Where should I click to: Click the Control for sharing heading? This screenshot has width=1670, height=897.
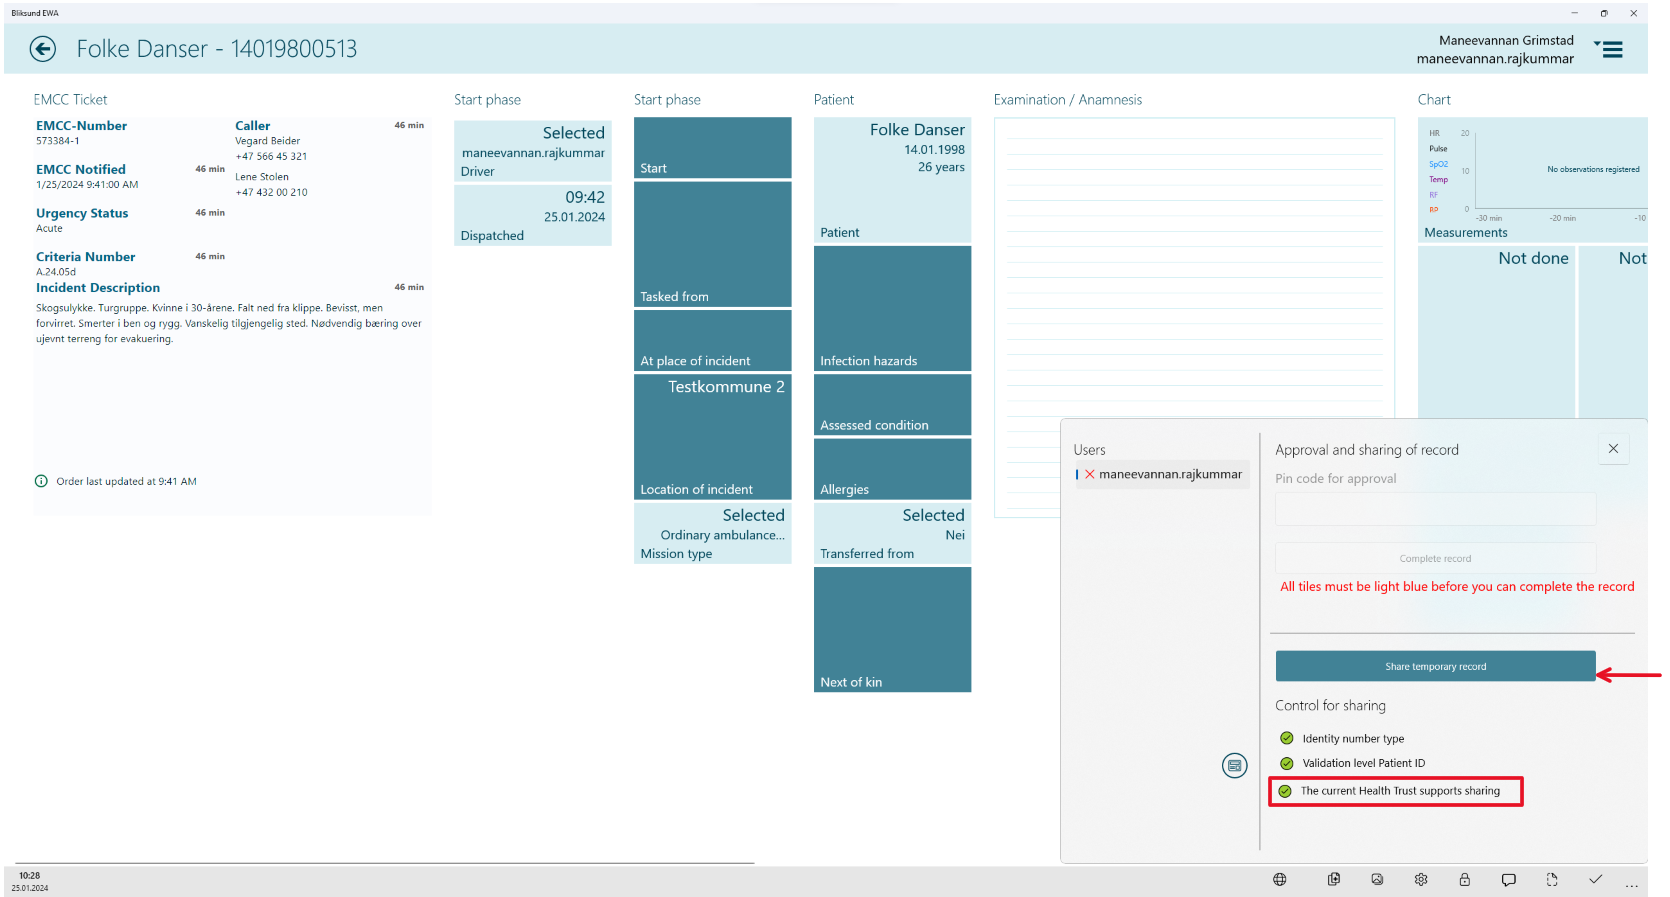(1330, 706)
